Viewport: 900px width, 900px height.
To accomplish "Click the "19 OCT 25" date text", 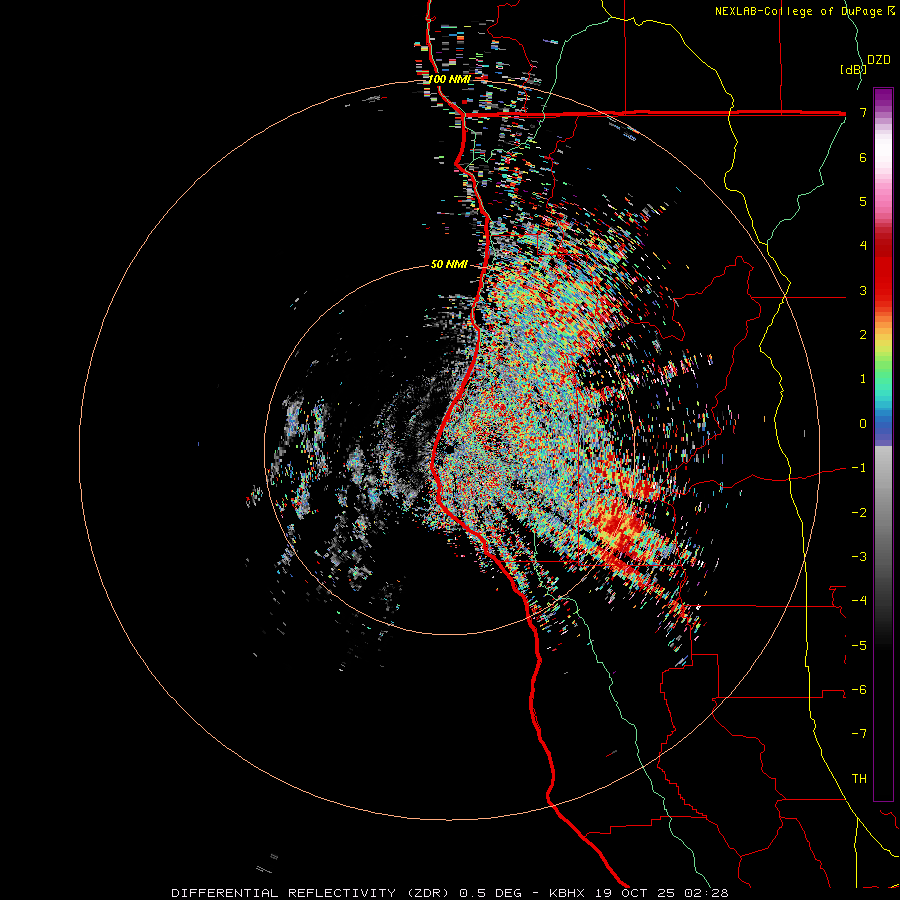I will [x=634, y=893].
